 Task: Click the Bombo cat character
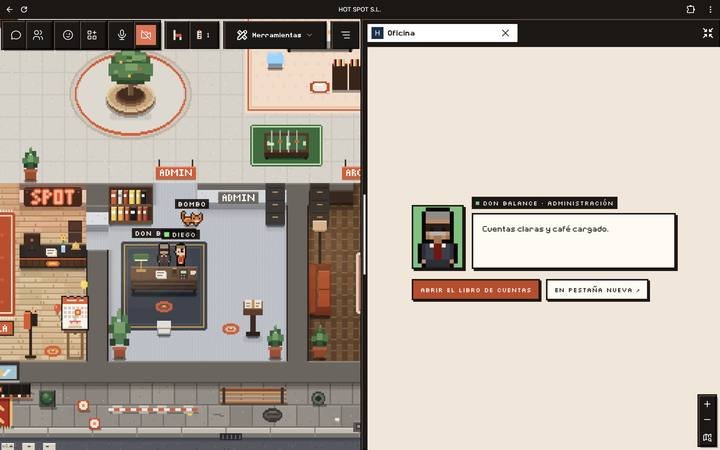click(x=191, y=218)
